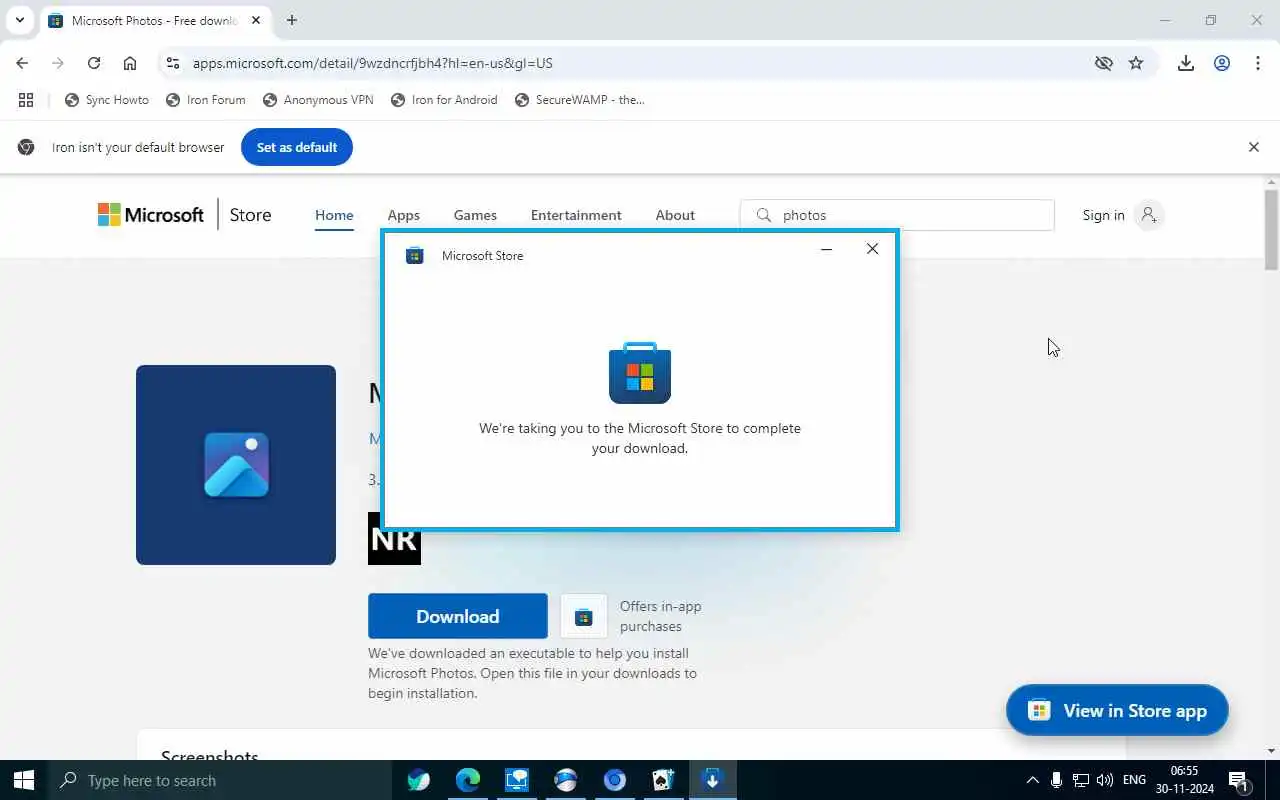Image resolution: width=1280 pixels, height=800 pixels.
Task: Click the page vertical scrollbar
Action: 1272,228
